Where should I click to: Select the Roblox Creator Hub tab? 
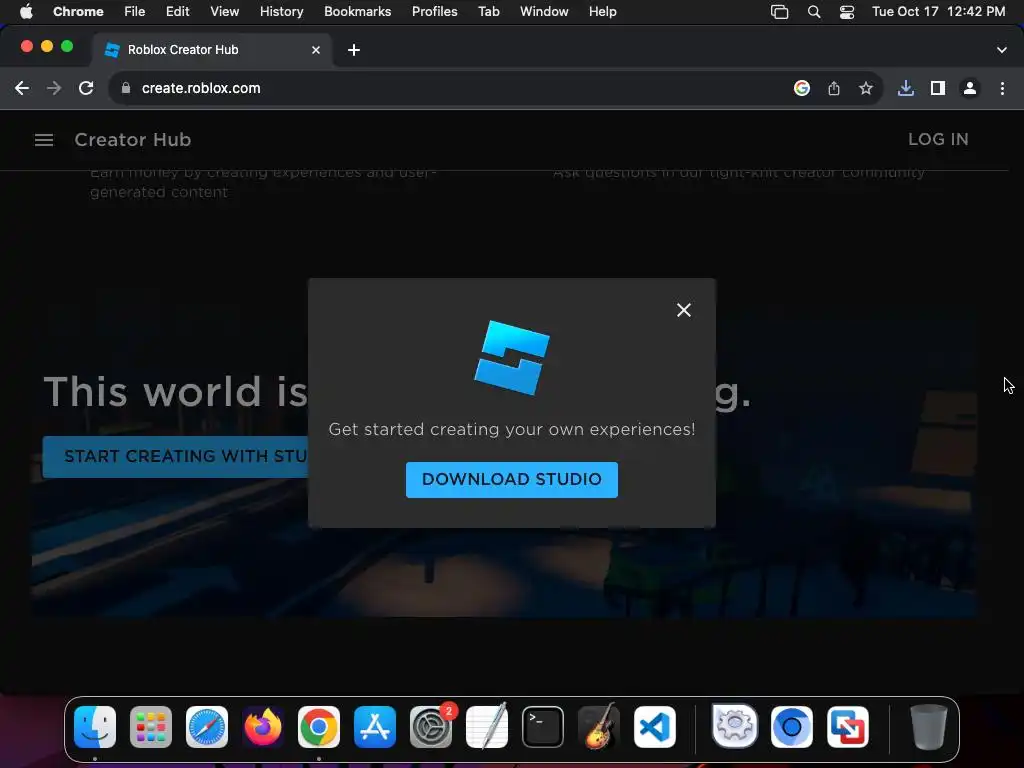coord(212,50)
